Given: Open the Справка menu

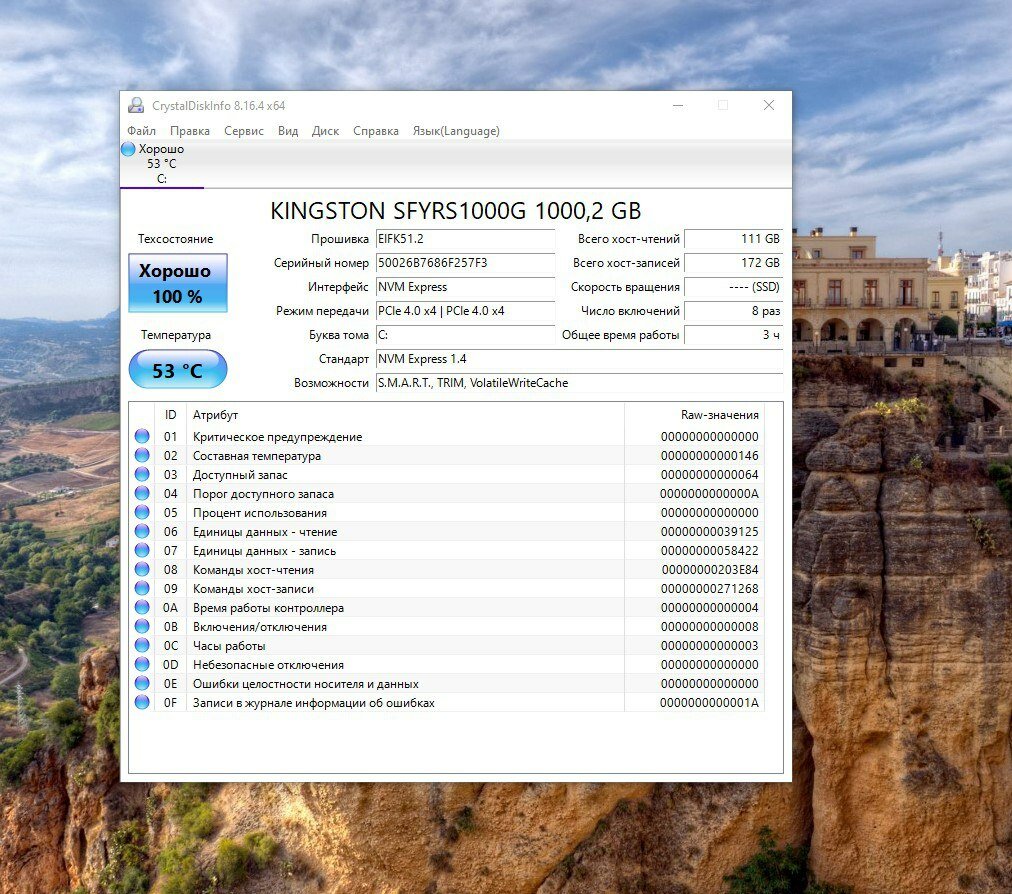Looking at the screenshot, I should click(376, 131).
